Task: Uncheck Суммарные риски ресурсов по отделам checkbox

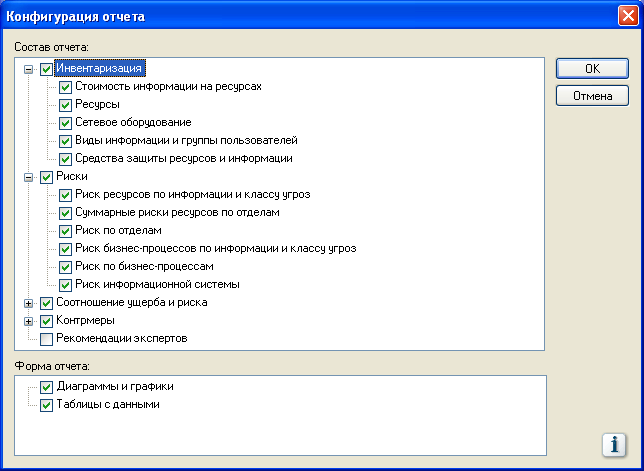Action: coord(65,213)
